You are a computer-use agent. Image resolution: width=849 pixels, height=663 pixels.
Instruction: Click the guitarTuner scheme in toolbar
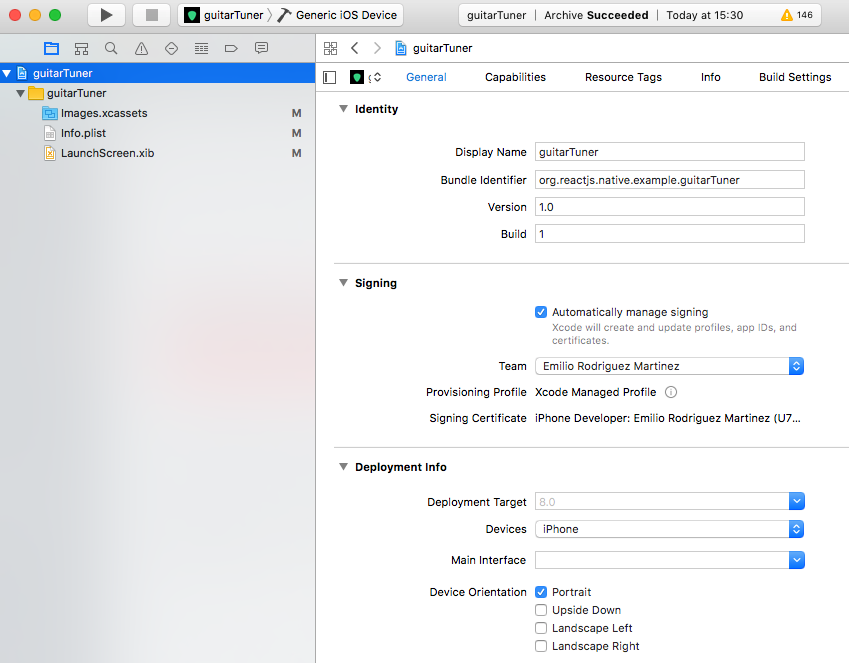pyautogui.click(x=224, y=15)
